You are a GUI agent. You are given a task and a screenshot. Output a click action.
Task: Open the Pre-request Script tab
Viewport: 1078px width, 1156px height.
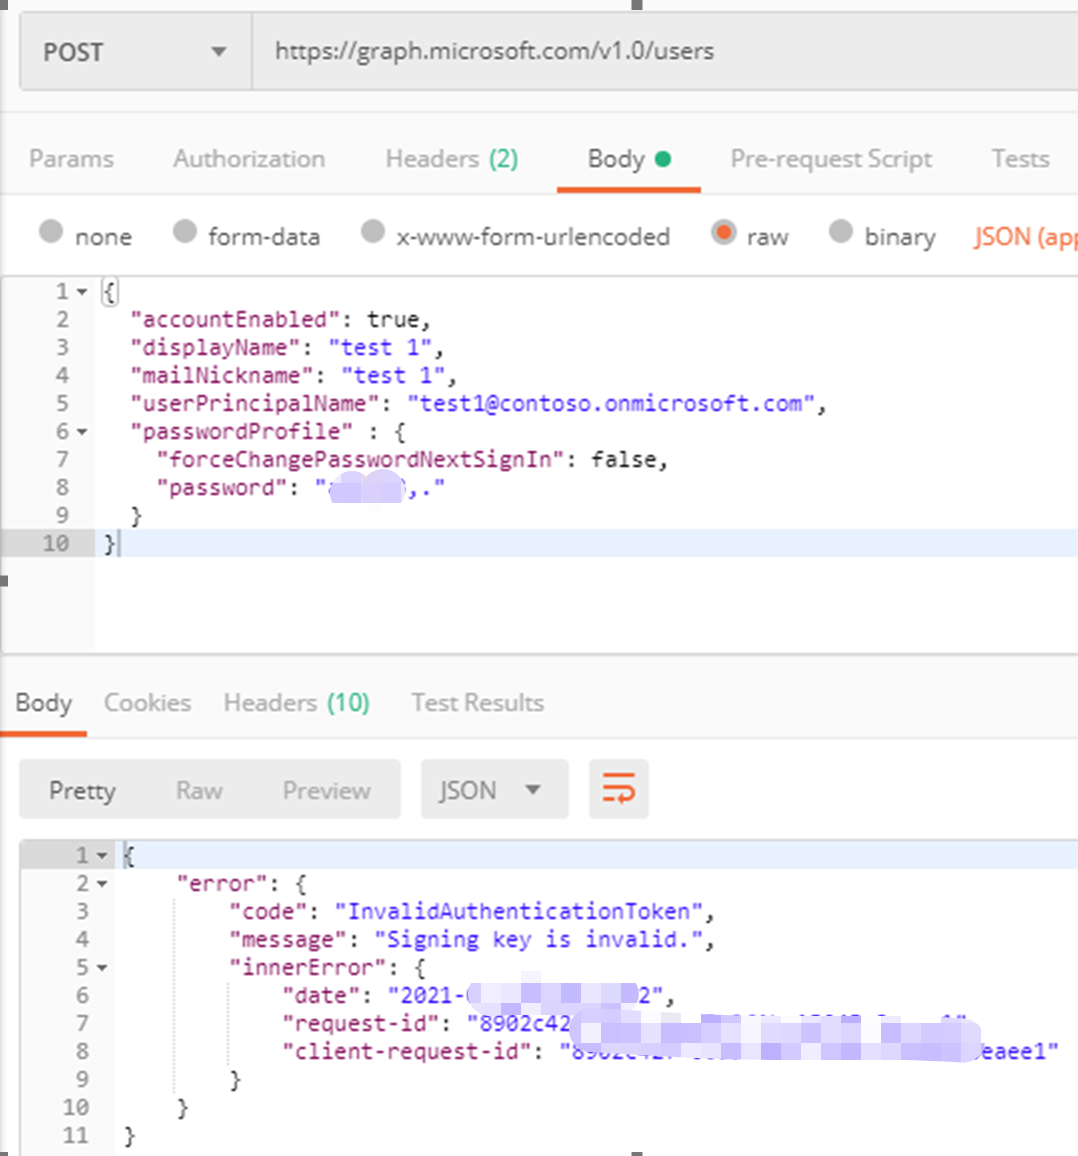pos(830,159)
